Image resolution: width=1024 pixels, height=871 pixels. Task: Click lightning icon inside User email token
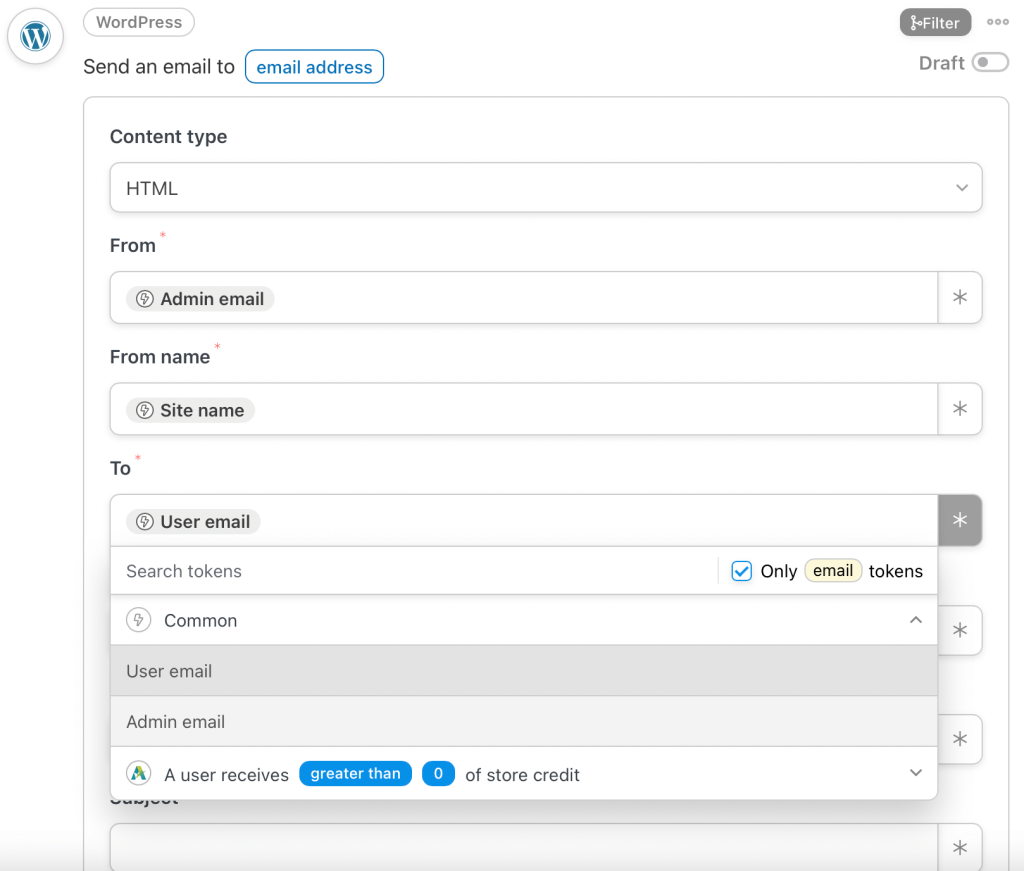pos(144,522)
